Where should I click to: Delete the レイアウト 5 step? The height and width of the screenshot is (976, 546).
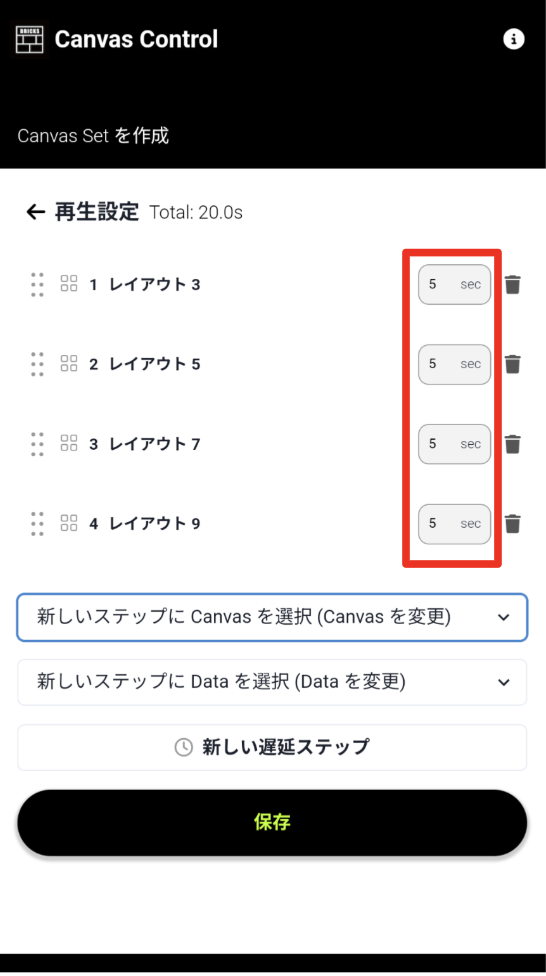point(512,364)
